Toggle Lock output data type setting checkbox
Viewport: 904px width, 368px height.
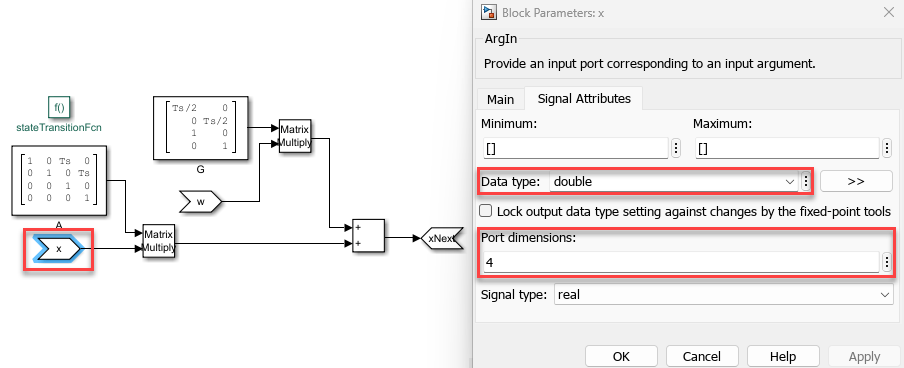486,211
